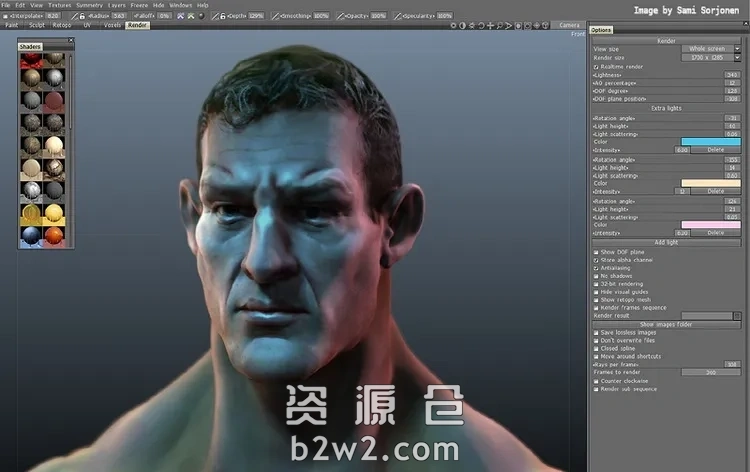Switch to the Sculpt tab
Image resolution: width=750 pixels, height=472 pixels.
pos(34,25)
